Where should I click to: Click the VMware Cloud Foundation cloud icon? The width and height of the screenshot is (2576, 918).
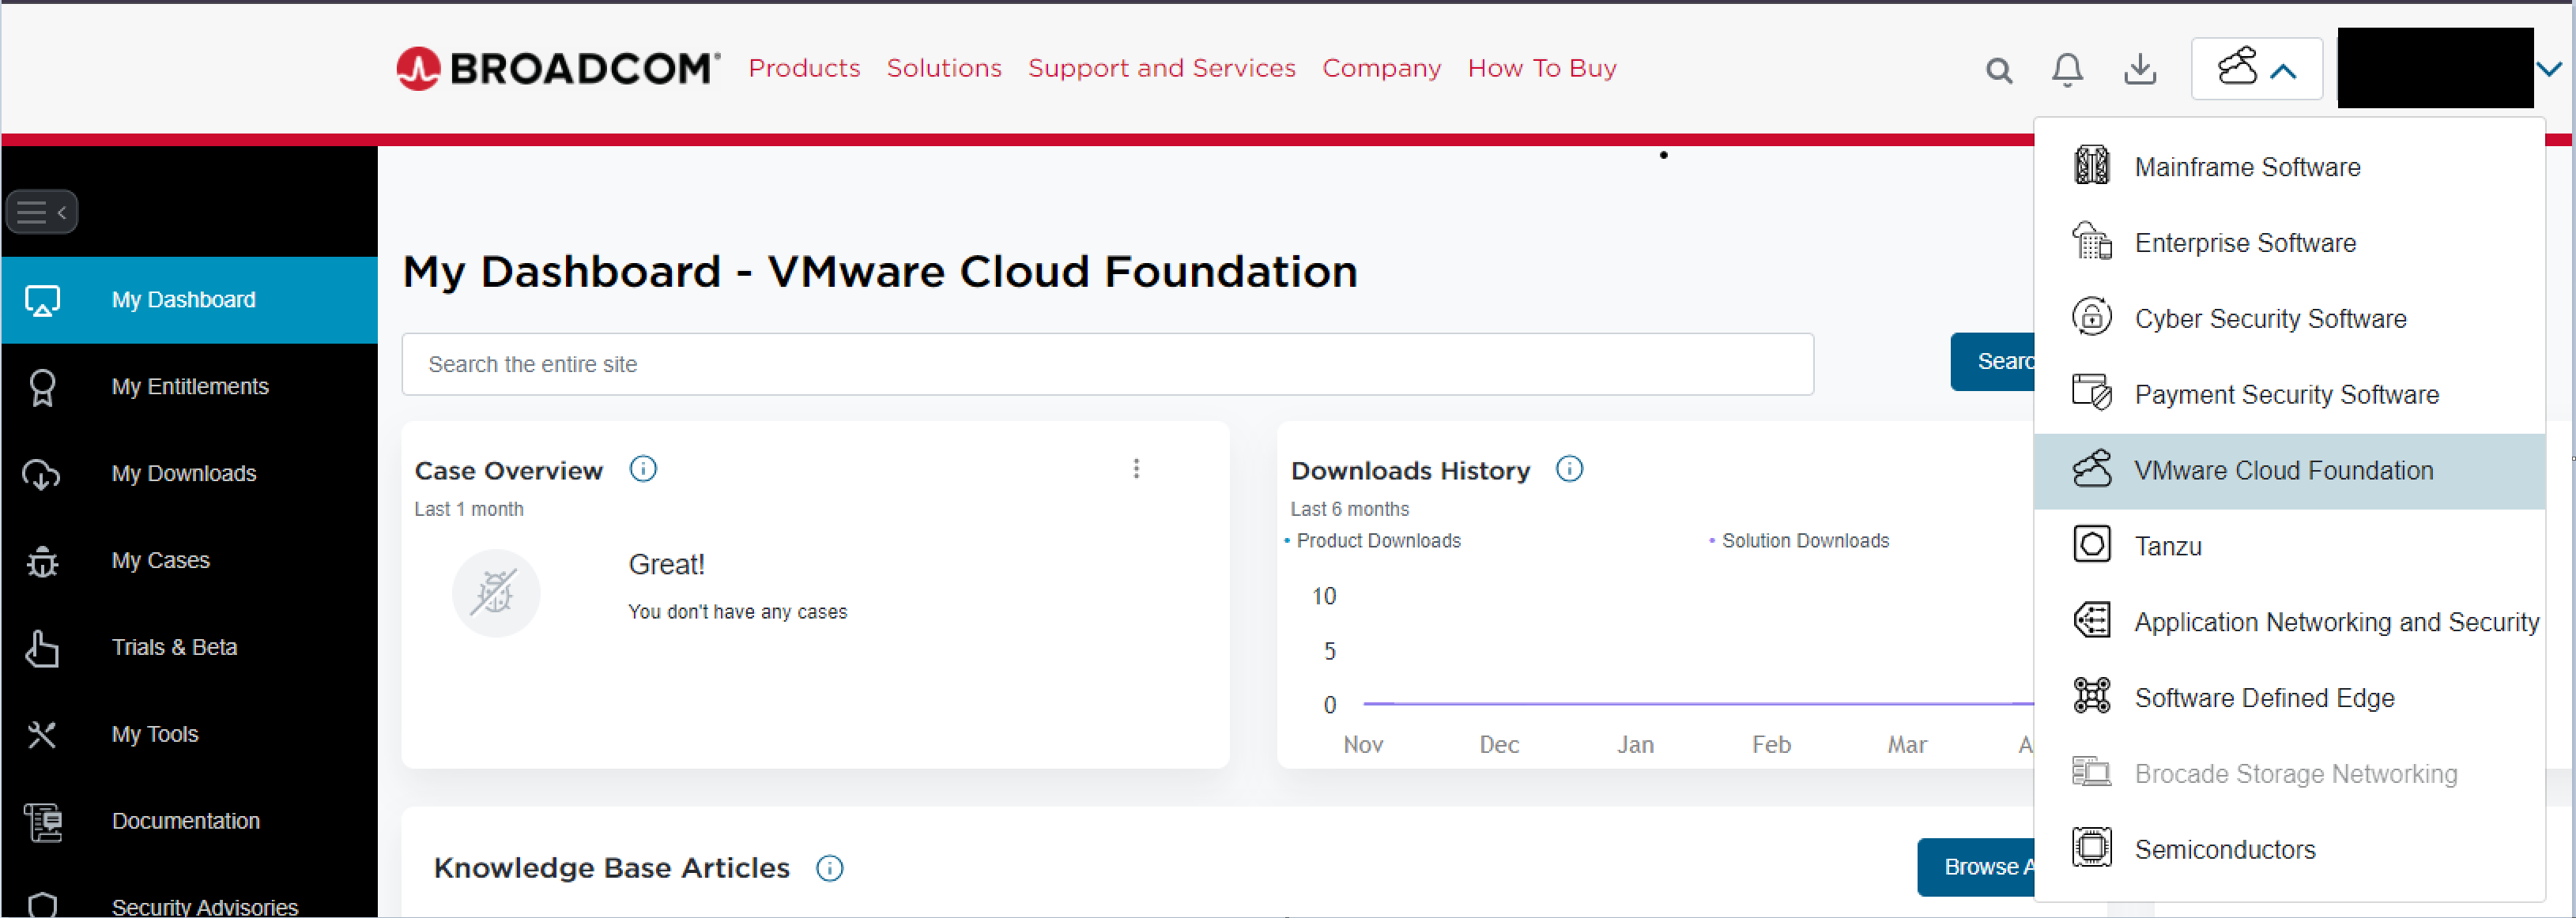pos(2091,469)
